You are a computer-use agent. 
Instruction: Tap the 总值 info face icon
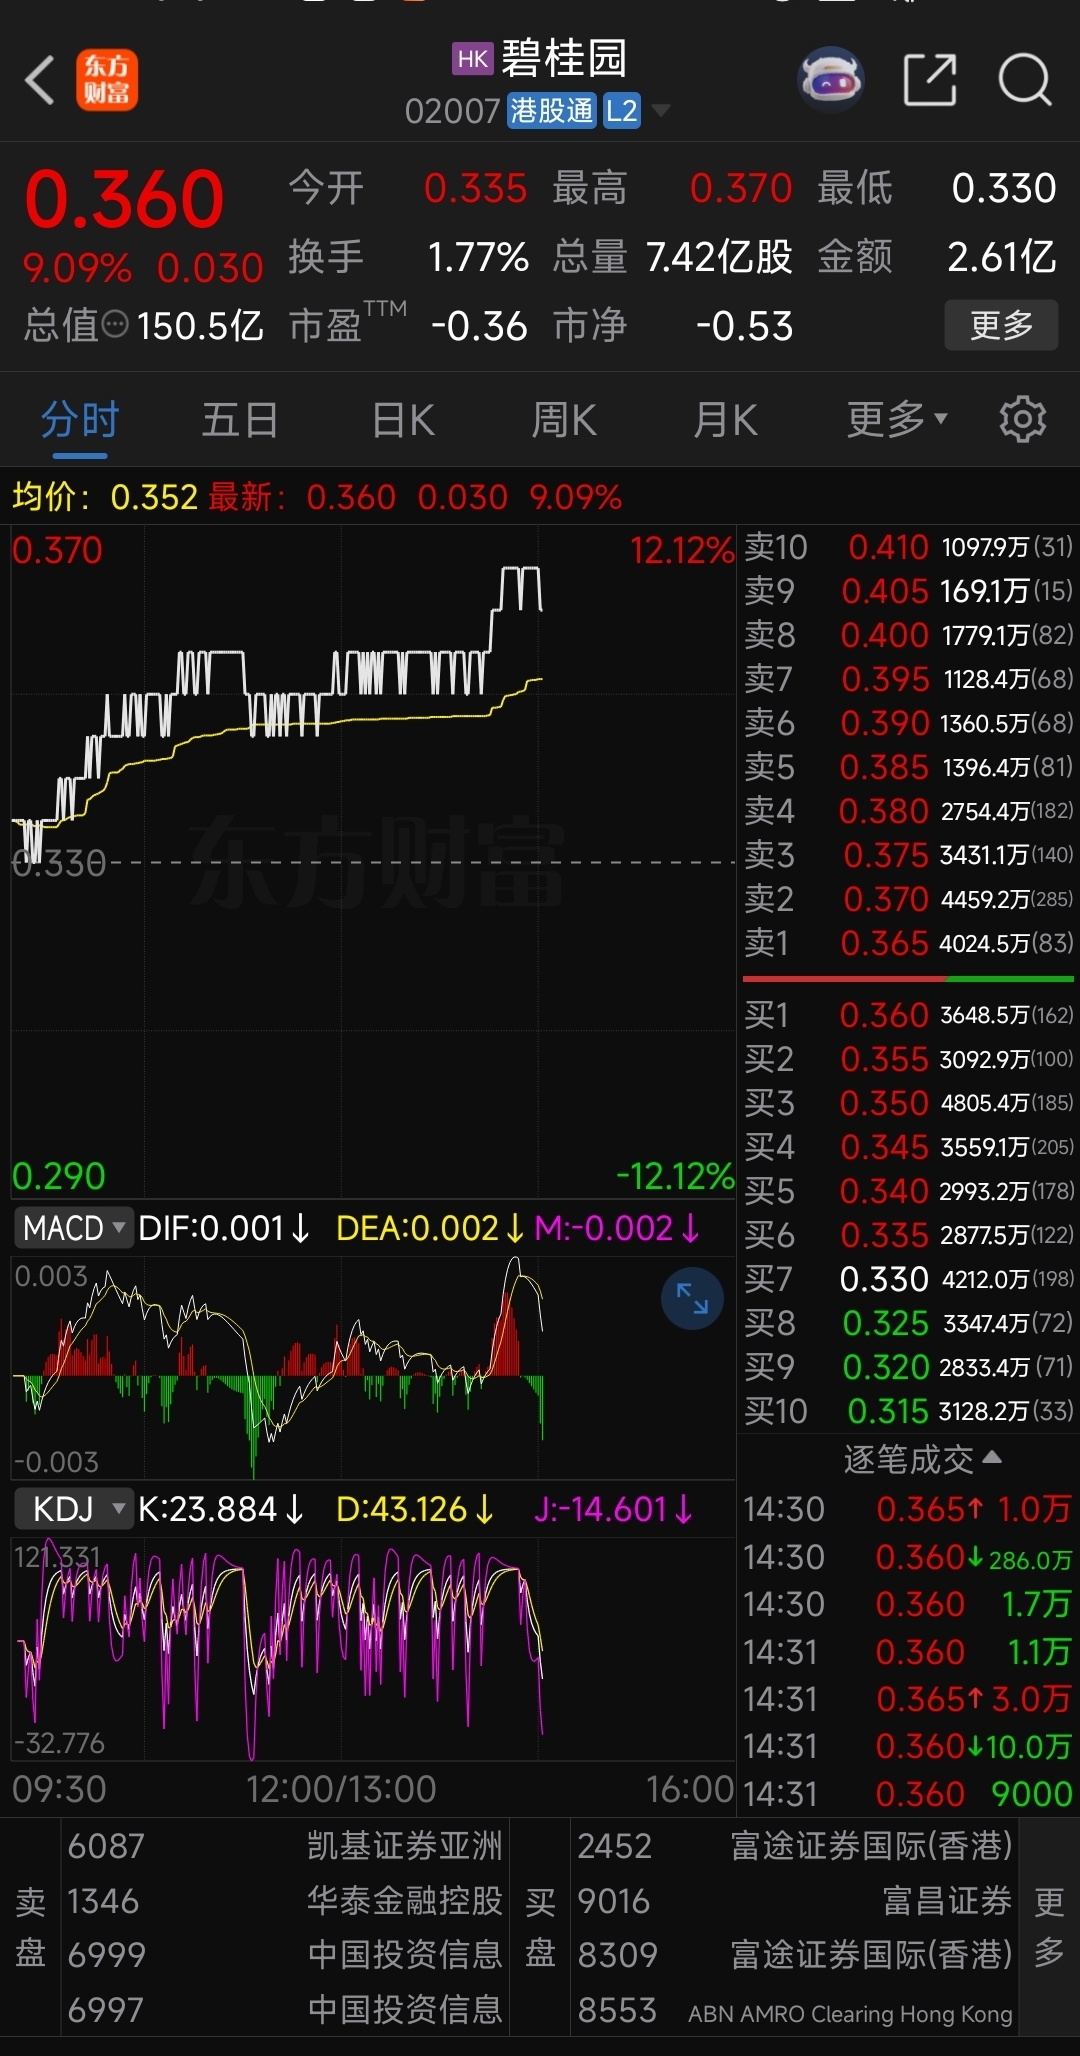coord(117,324)
